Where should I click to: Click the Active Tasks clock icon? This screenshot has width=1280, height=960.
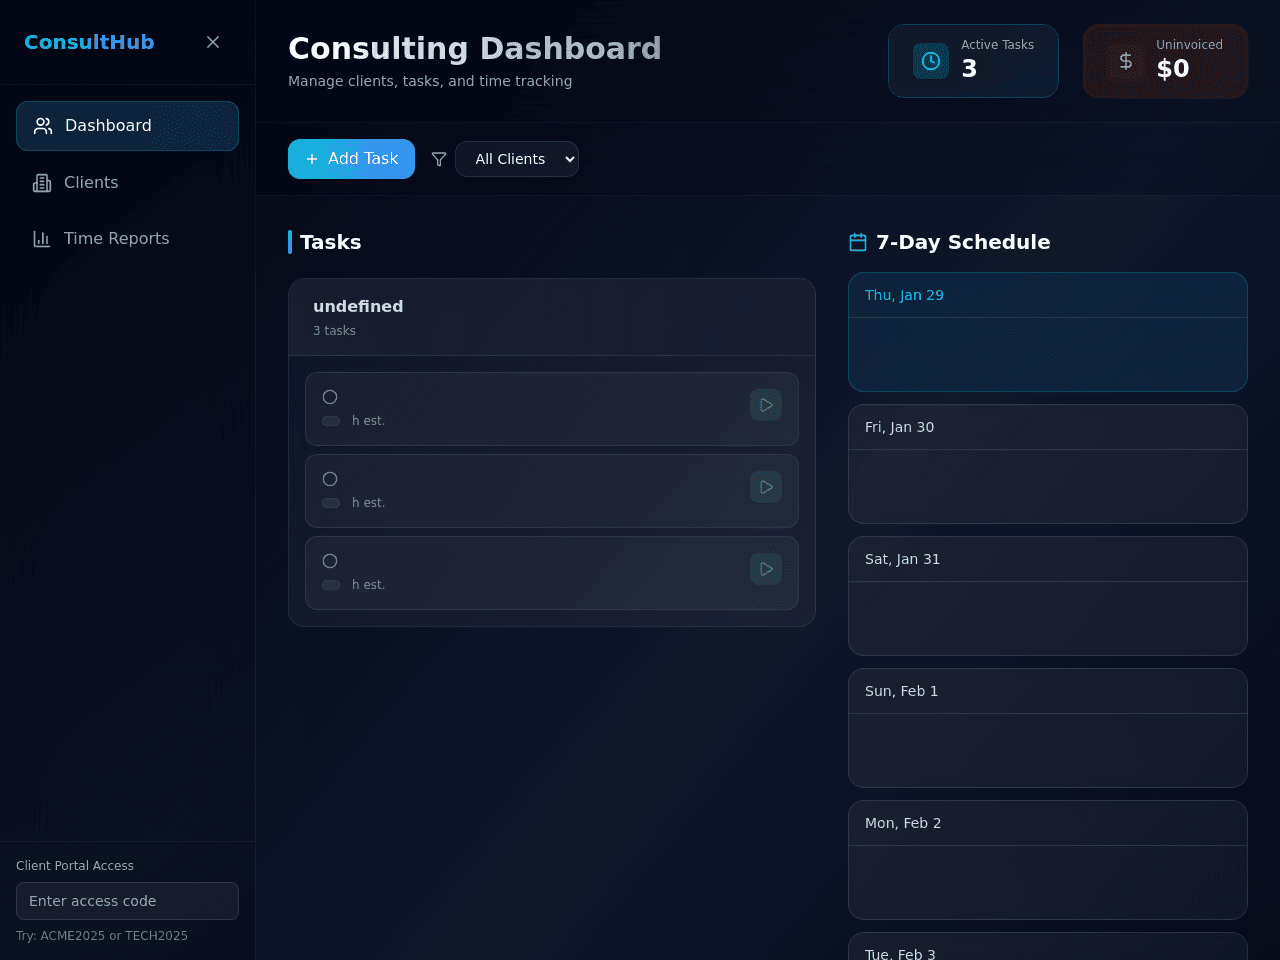point(931,61)
